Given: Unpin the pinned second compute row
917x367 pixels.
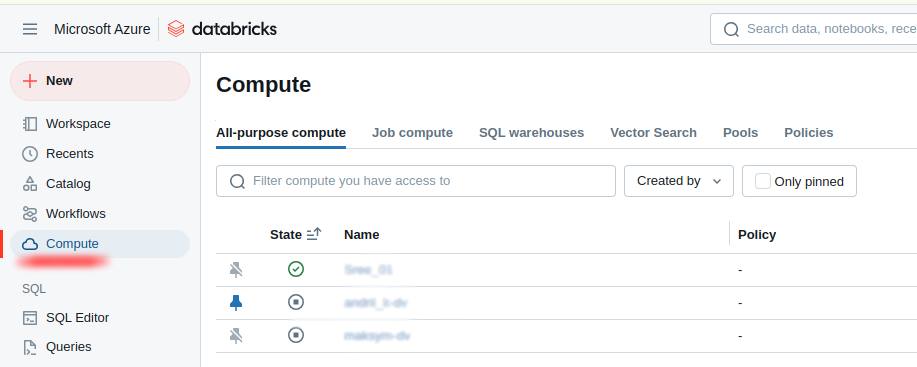Looking at the screenshot, I should pos(236,303).
